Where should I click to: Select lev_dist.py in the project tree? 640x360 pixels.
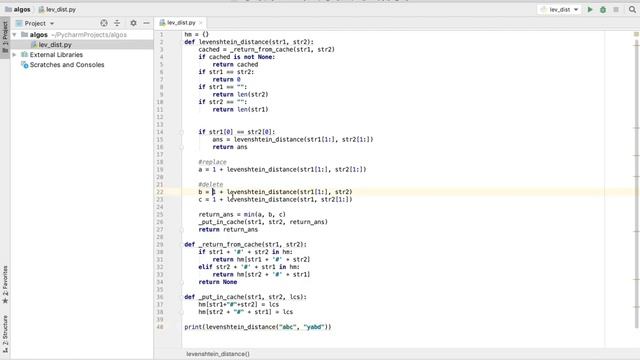click(55, 44)
